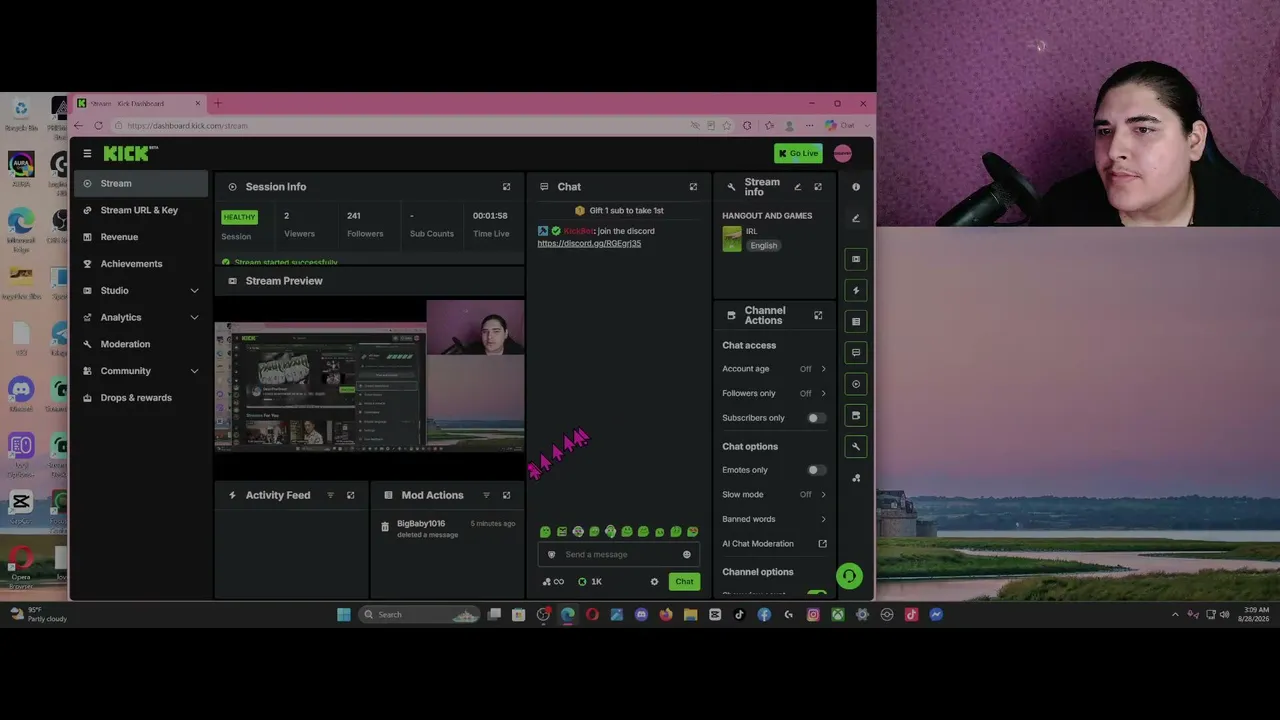Screen dimensions: 1280x720
Task: Open Instagram from the taskbar
Action: point(813,614)
